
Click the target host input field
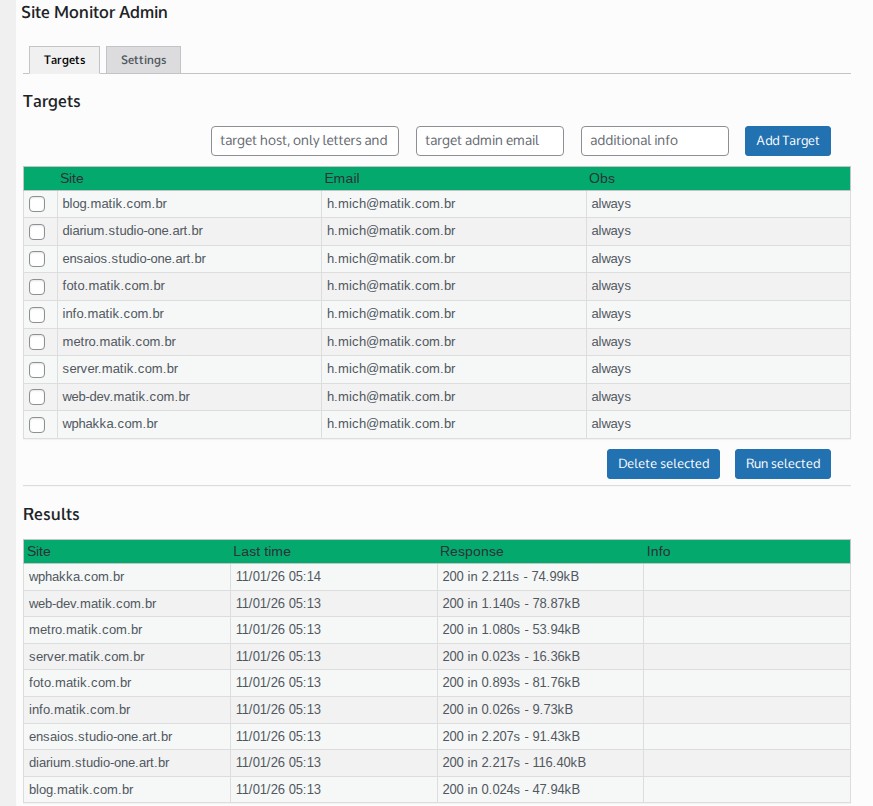305,141
